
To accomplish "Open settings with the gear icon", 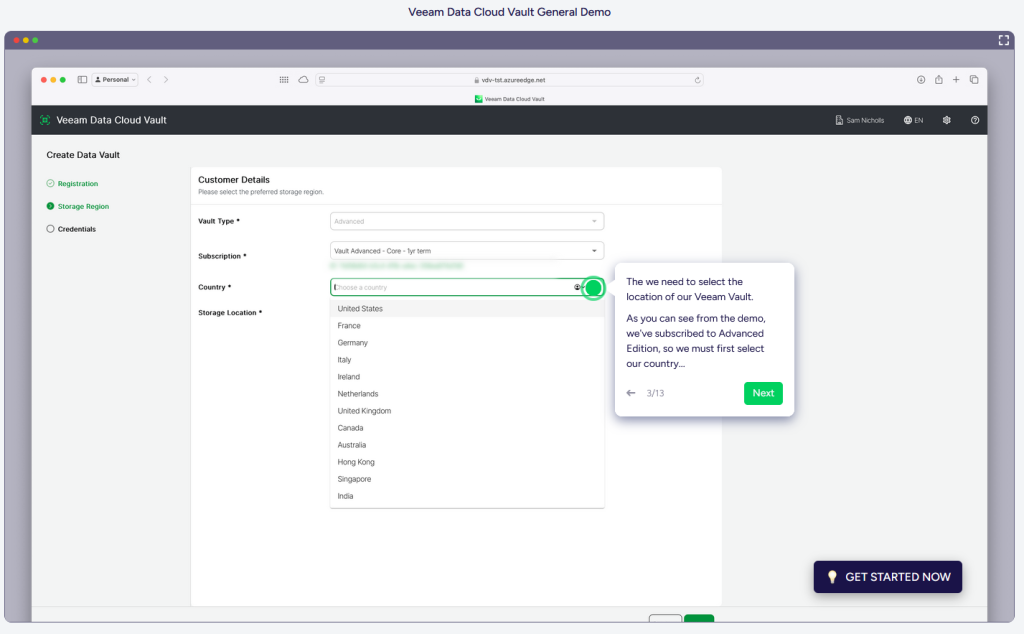I will 946,120.
